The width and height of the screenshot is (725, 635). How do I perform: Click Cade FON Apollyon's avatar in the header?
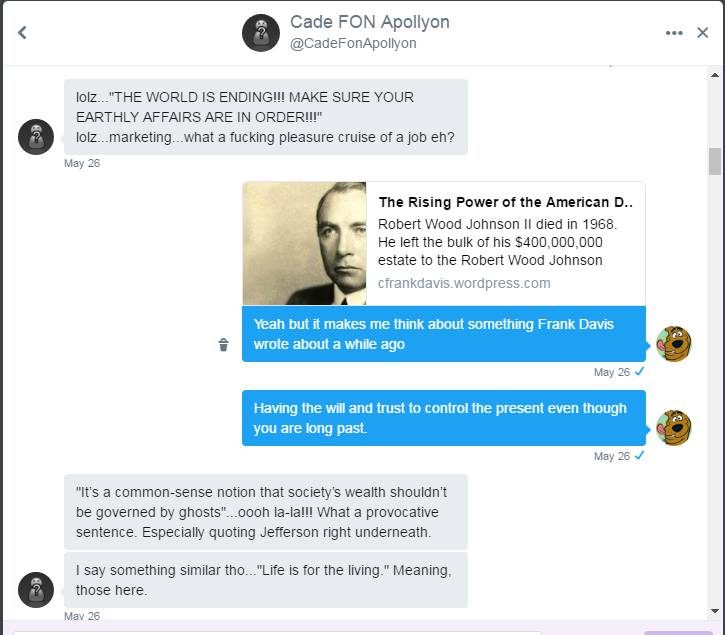click(261, 33)
